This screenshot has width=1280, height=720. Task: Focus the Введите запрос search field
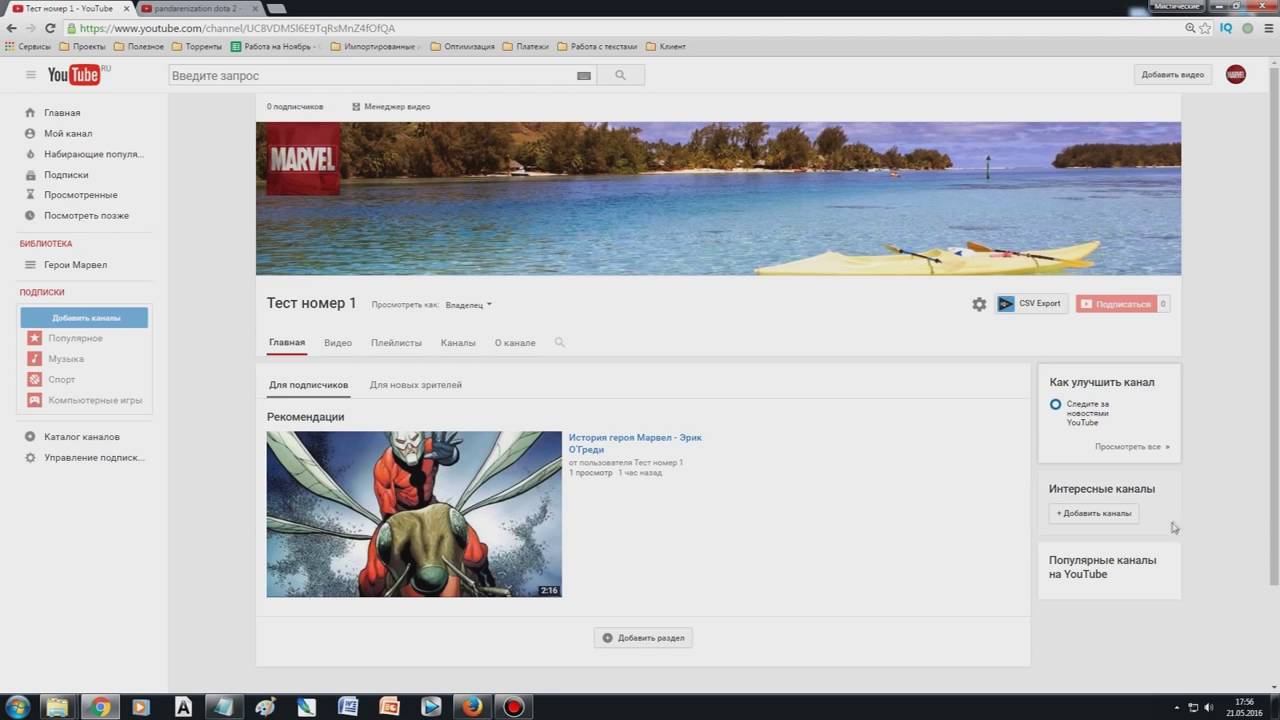point(383,75)
